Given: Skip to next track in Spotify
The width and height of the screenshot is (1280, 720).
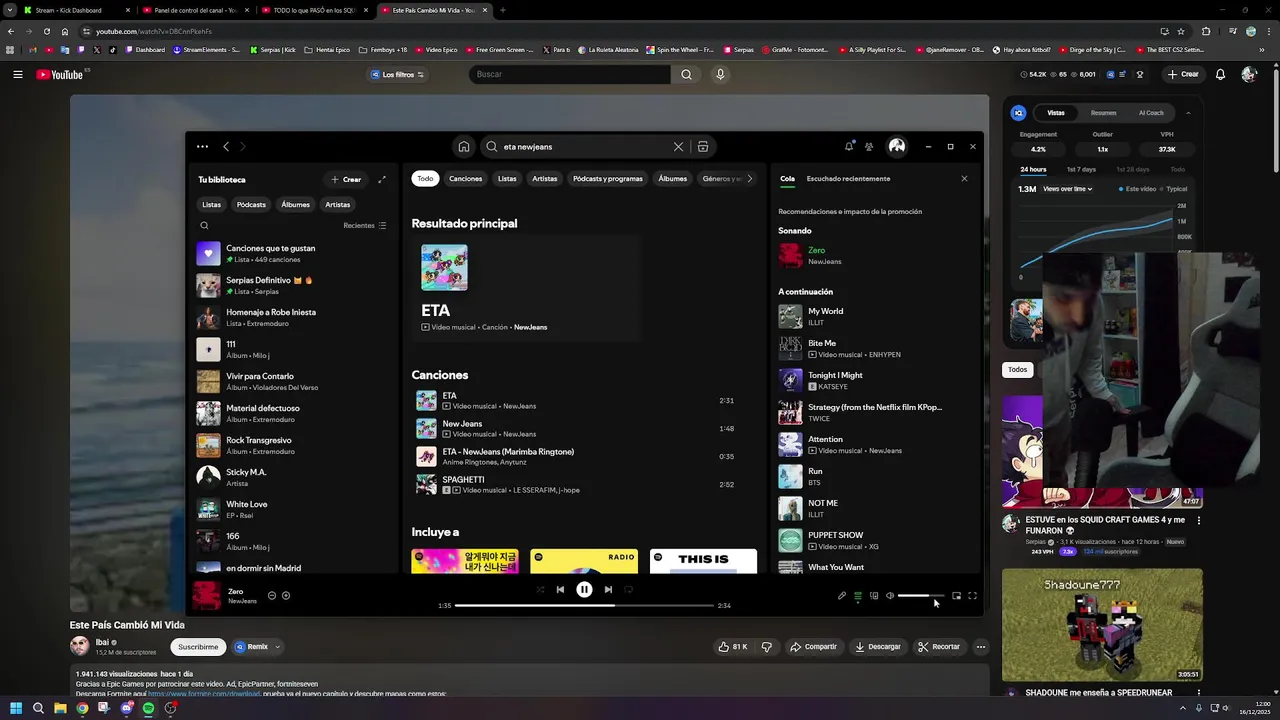Looking at the screenshot, I should coord(608,589).
